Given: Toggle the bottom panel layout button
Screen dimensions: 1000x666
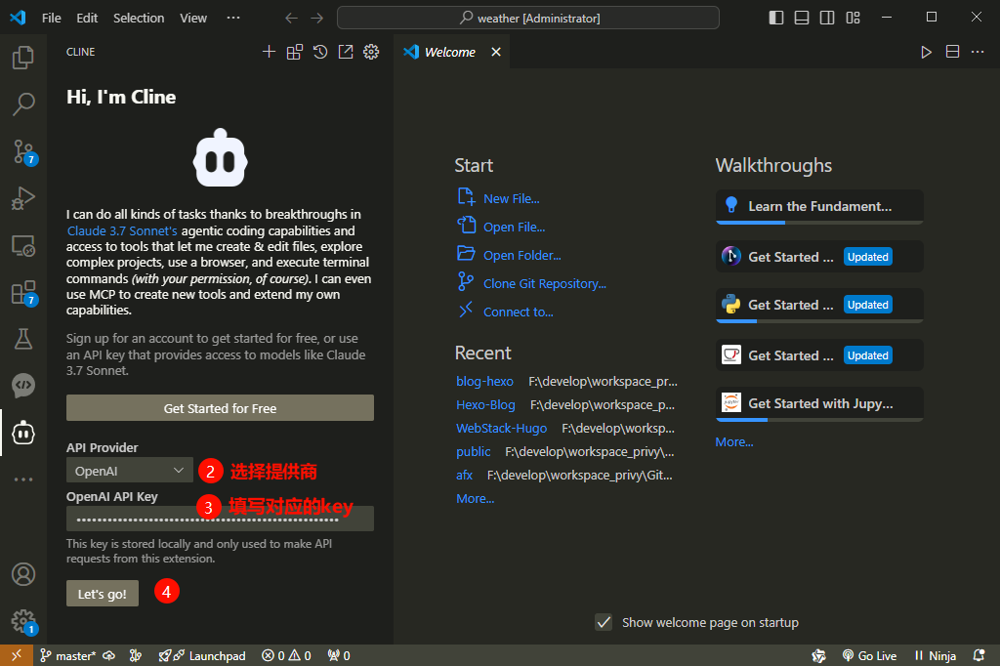Looking at the screenshot, I should (x=802, y=18).
